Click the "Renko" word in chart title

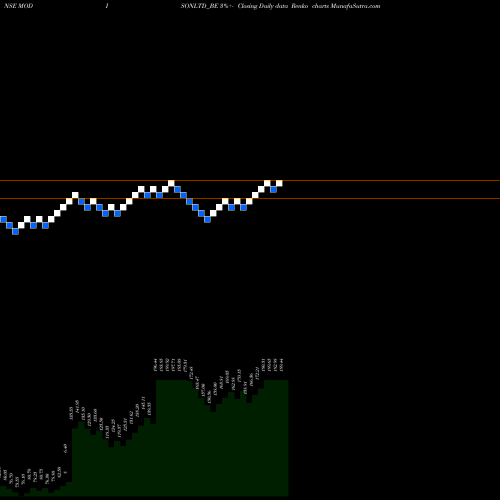point(300,6)
